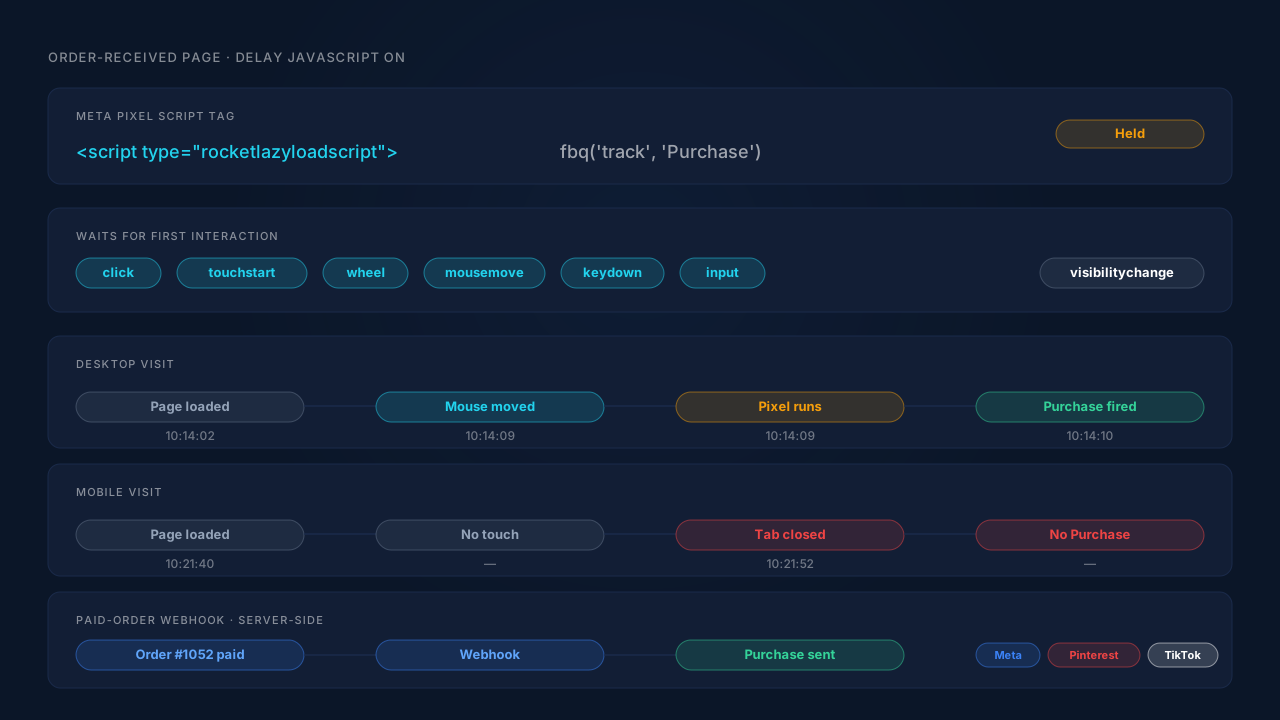Viewport: 1280px width, 720px height.
Task: Click the Webhook step pill
Action: [x=490, y=655]
